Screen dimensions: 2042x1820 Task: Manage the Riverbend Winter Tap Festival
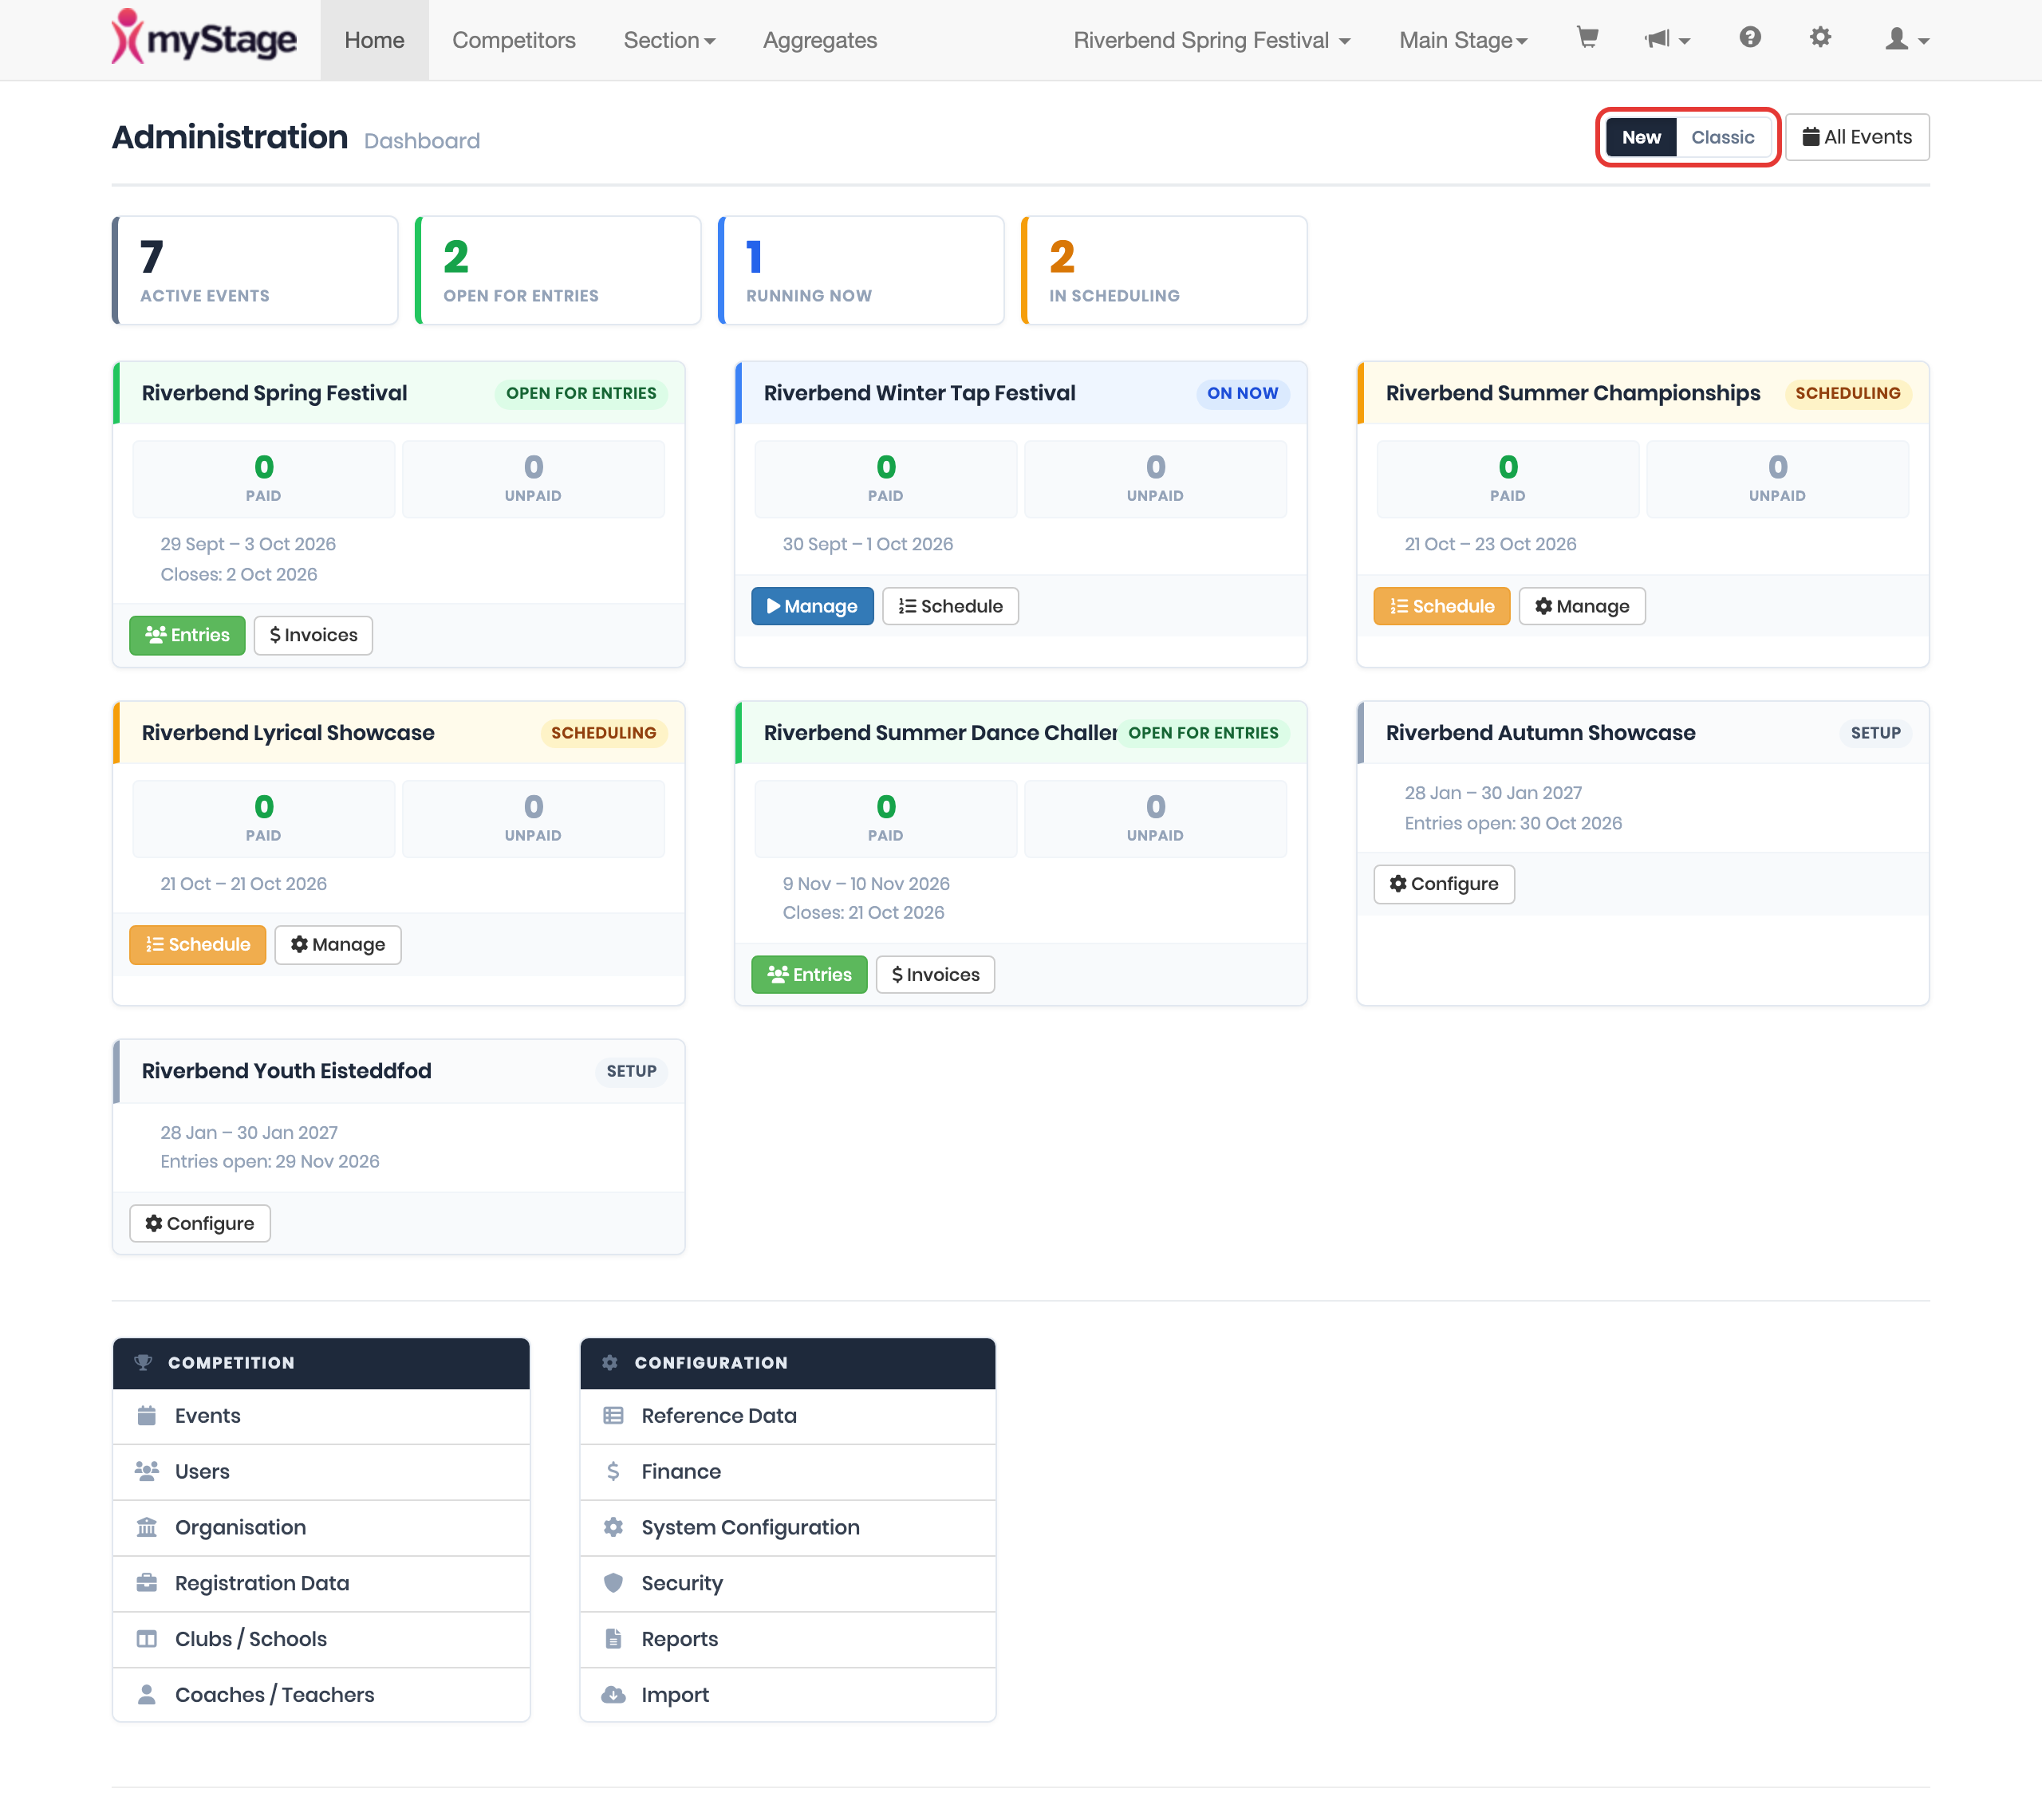pyautogui.click(x=812, y=606)
